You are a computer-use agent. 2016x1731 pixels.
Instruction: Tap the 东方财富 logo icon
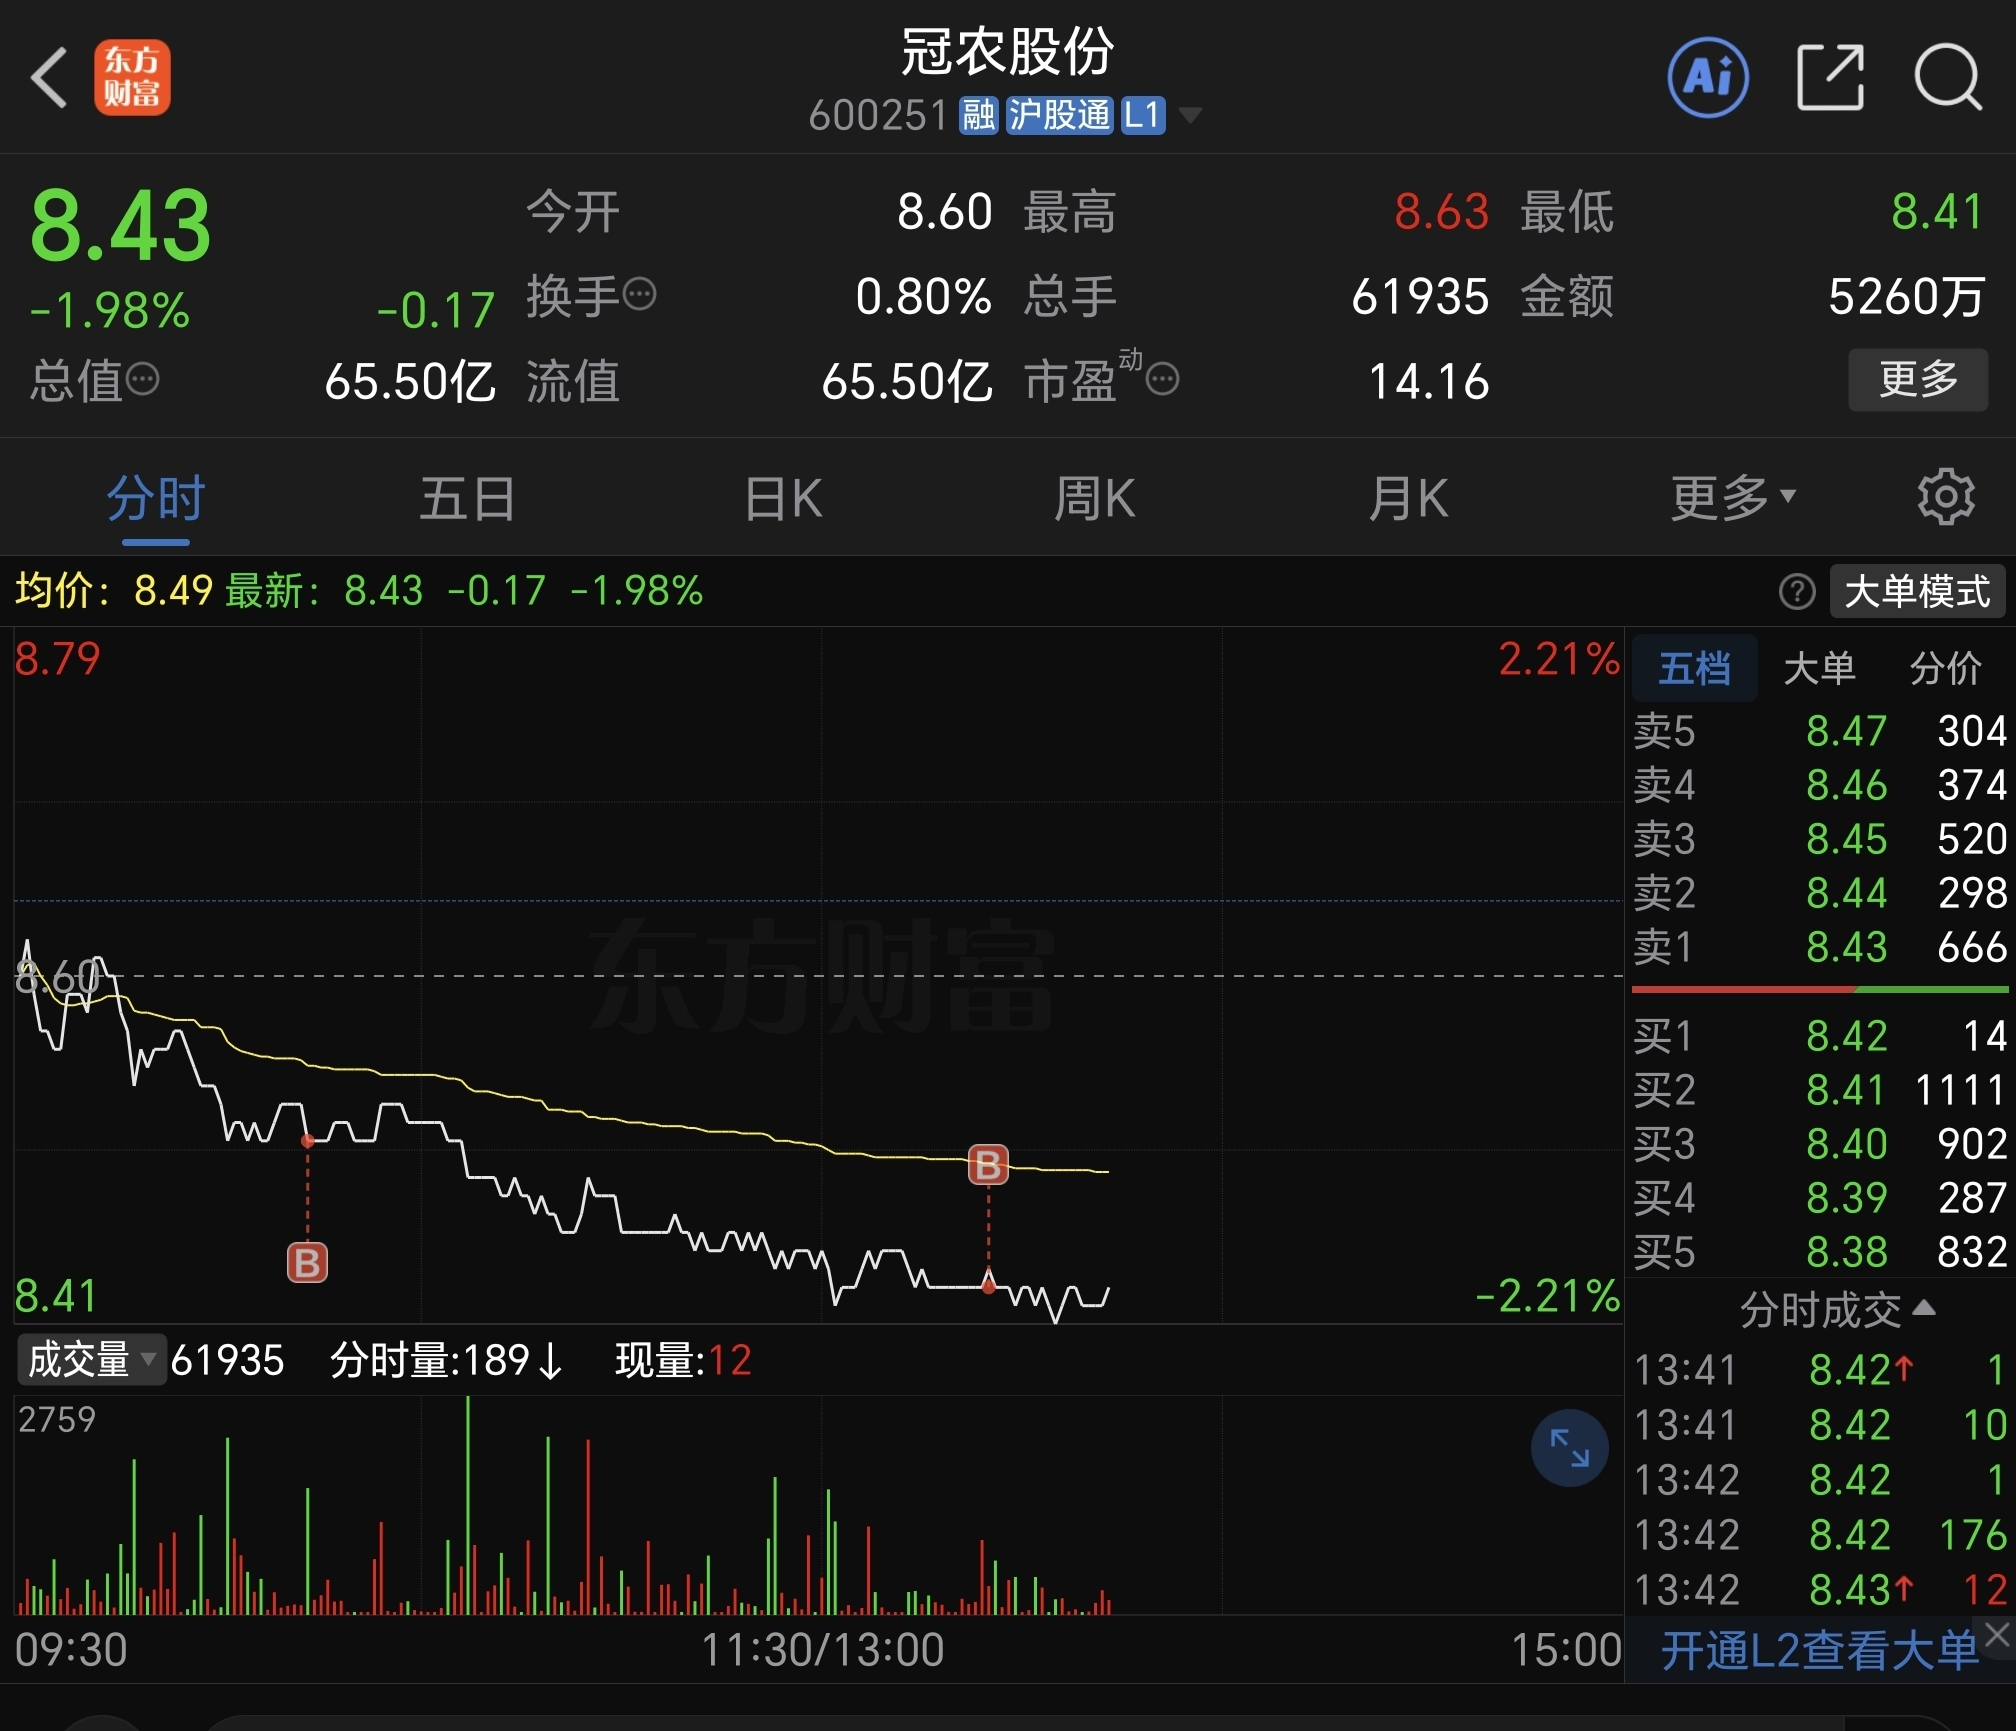(132, 77)
